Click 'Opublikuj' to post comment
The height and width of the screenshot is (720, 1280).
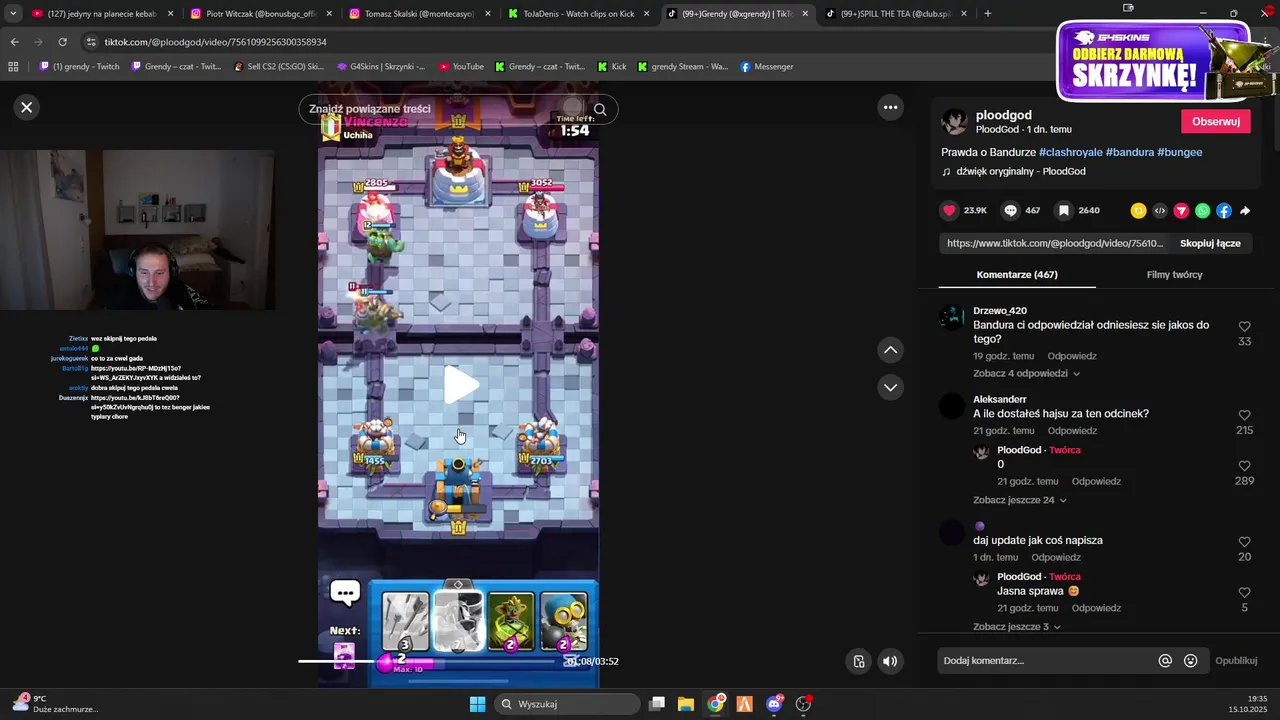[1236, 660]
